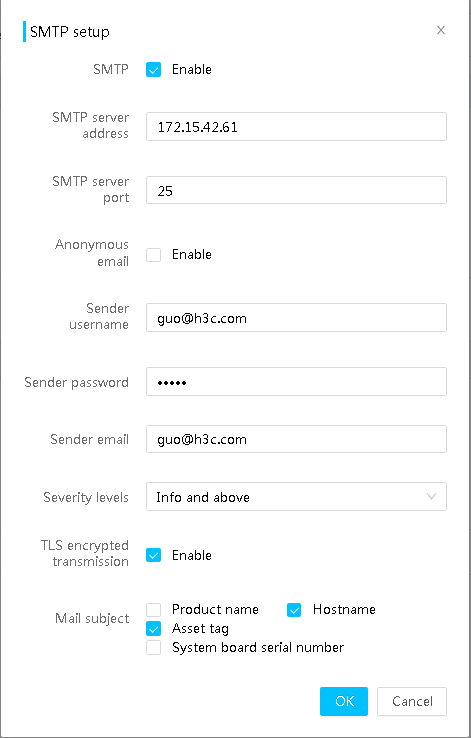
Task: Click the Severity levels dropdown arrow
Action: click(431, 497)
